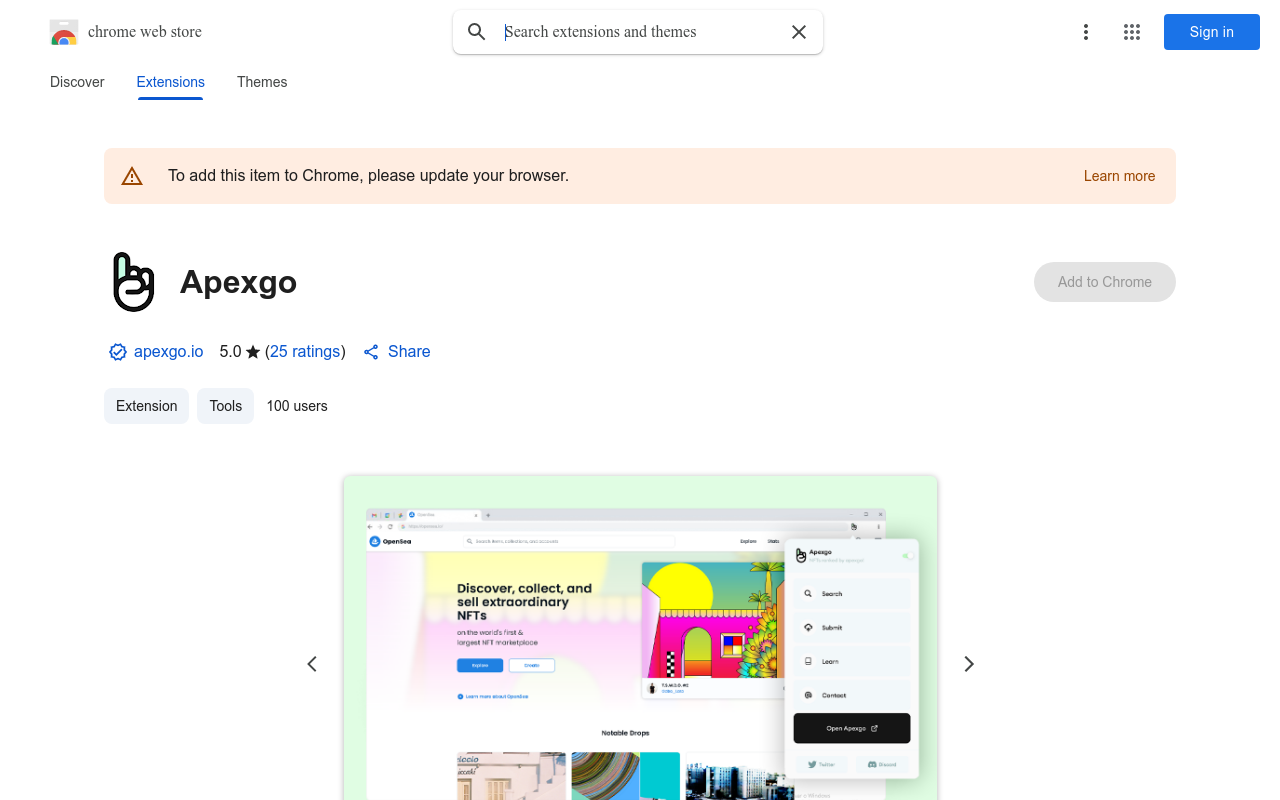Click the Sign in button

1212,32
